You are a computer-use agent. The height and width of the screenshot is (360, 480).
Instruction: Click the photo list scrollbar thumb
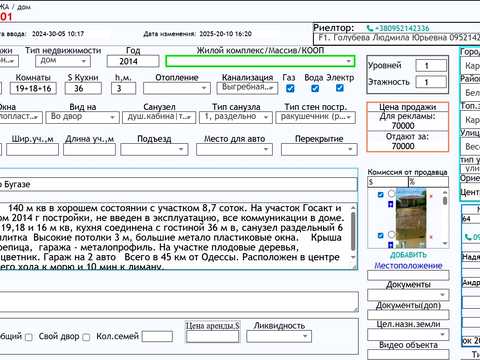coord(445,201)
